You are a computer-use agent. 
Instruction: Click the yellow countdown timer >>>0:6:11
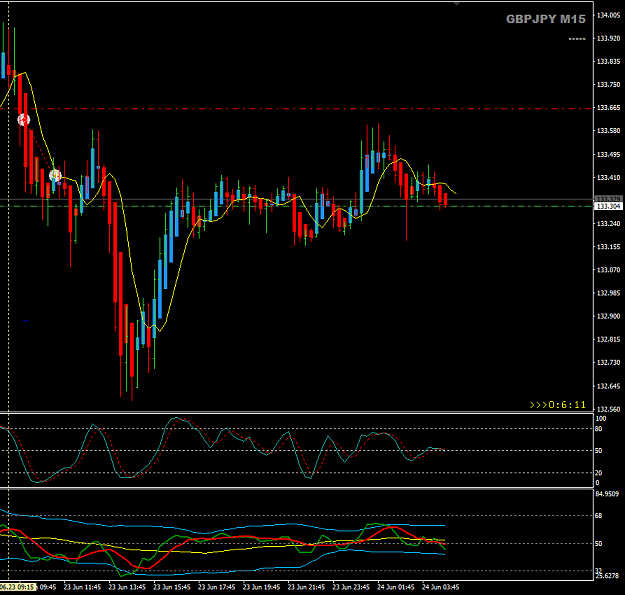558,405
